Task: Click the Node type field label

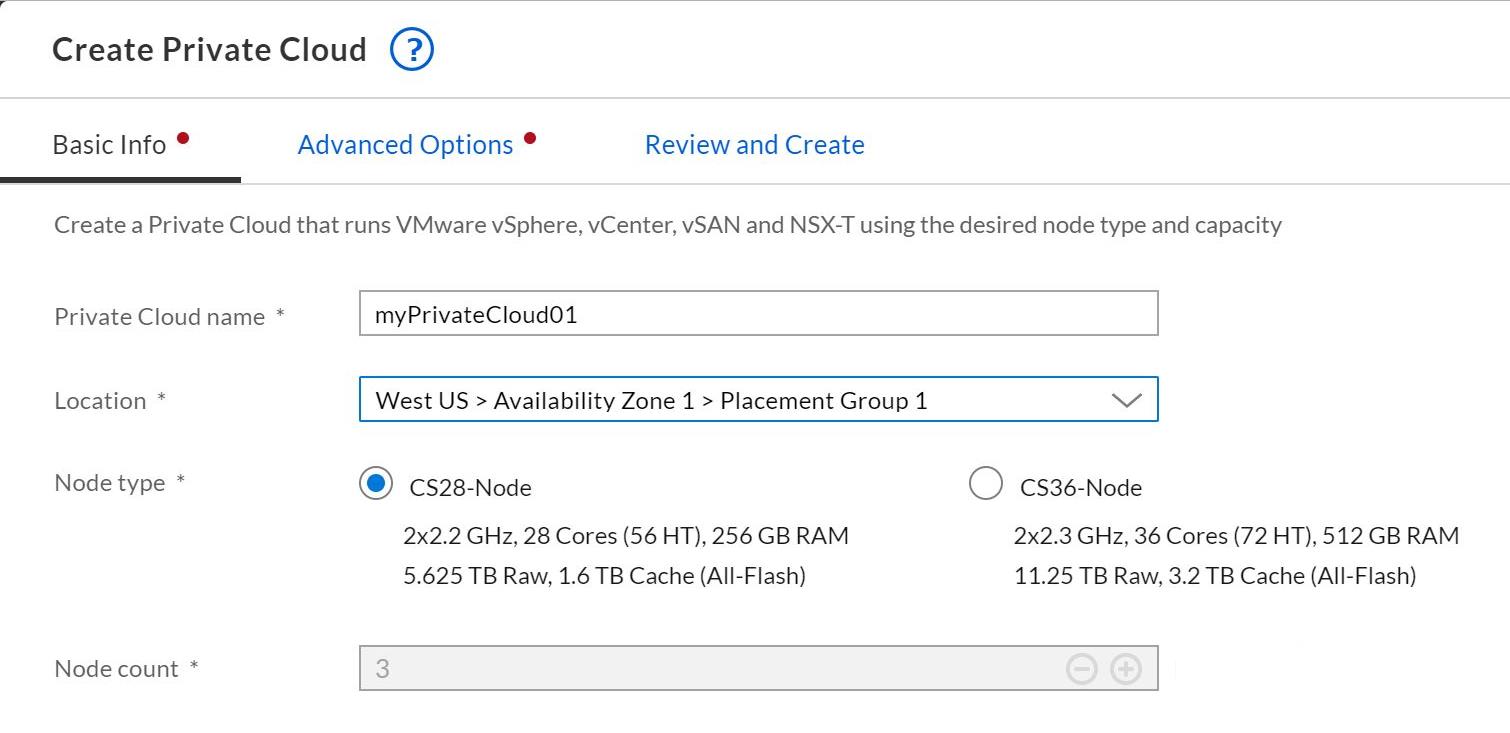Action: tap(110, 483)
